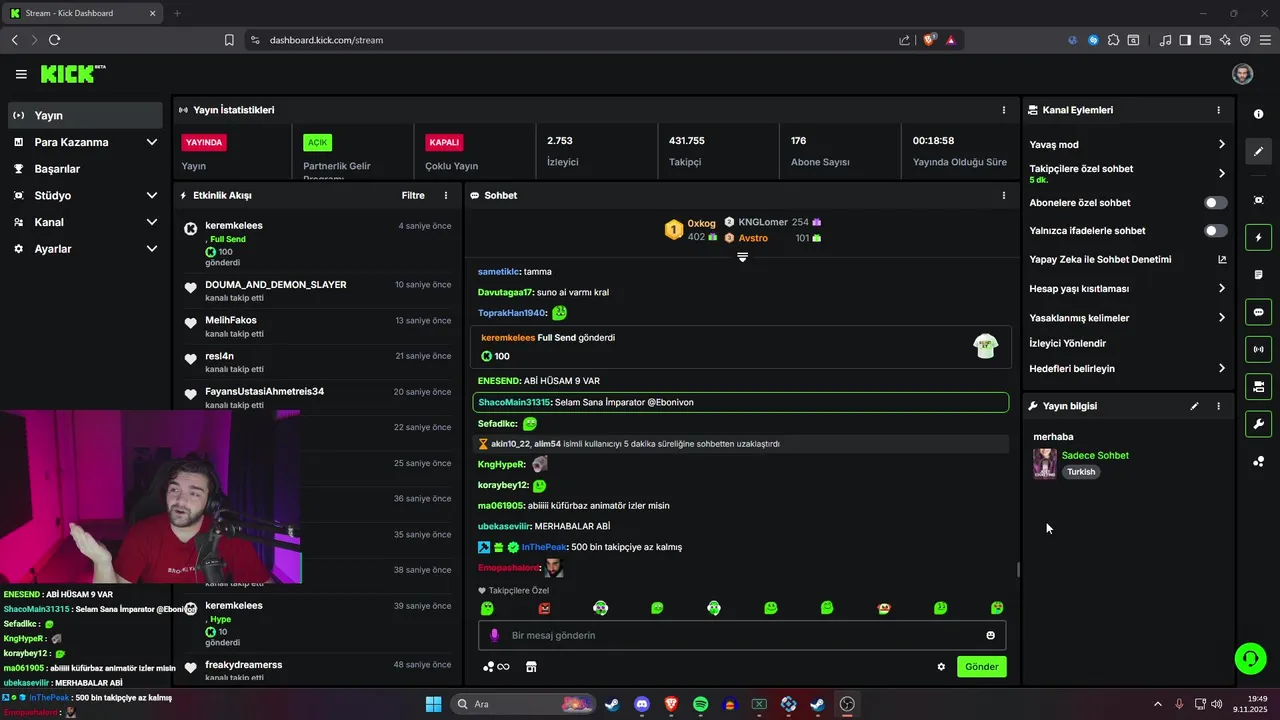Select Başarılar in the sidebar
Screen dimensions: 1280x720
86,169
